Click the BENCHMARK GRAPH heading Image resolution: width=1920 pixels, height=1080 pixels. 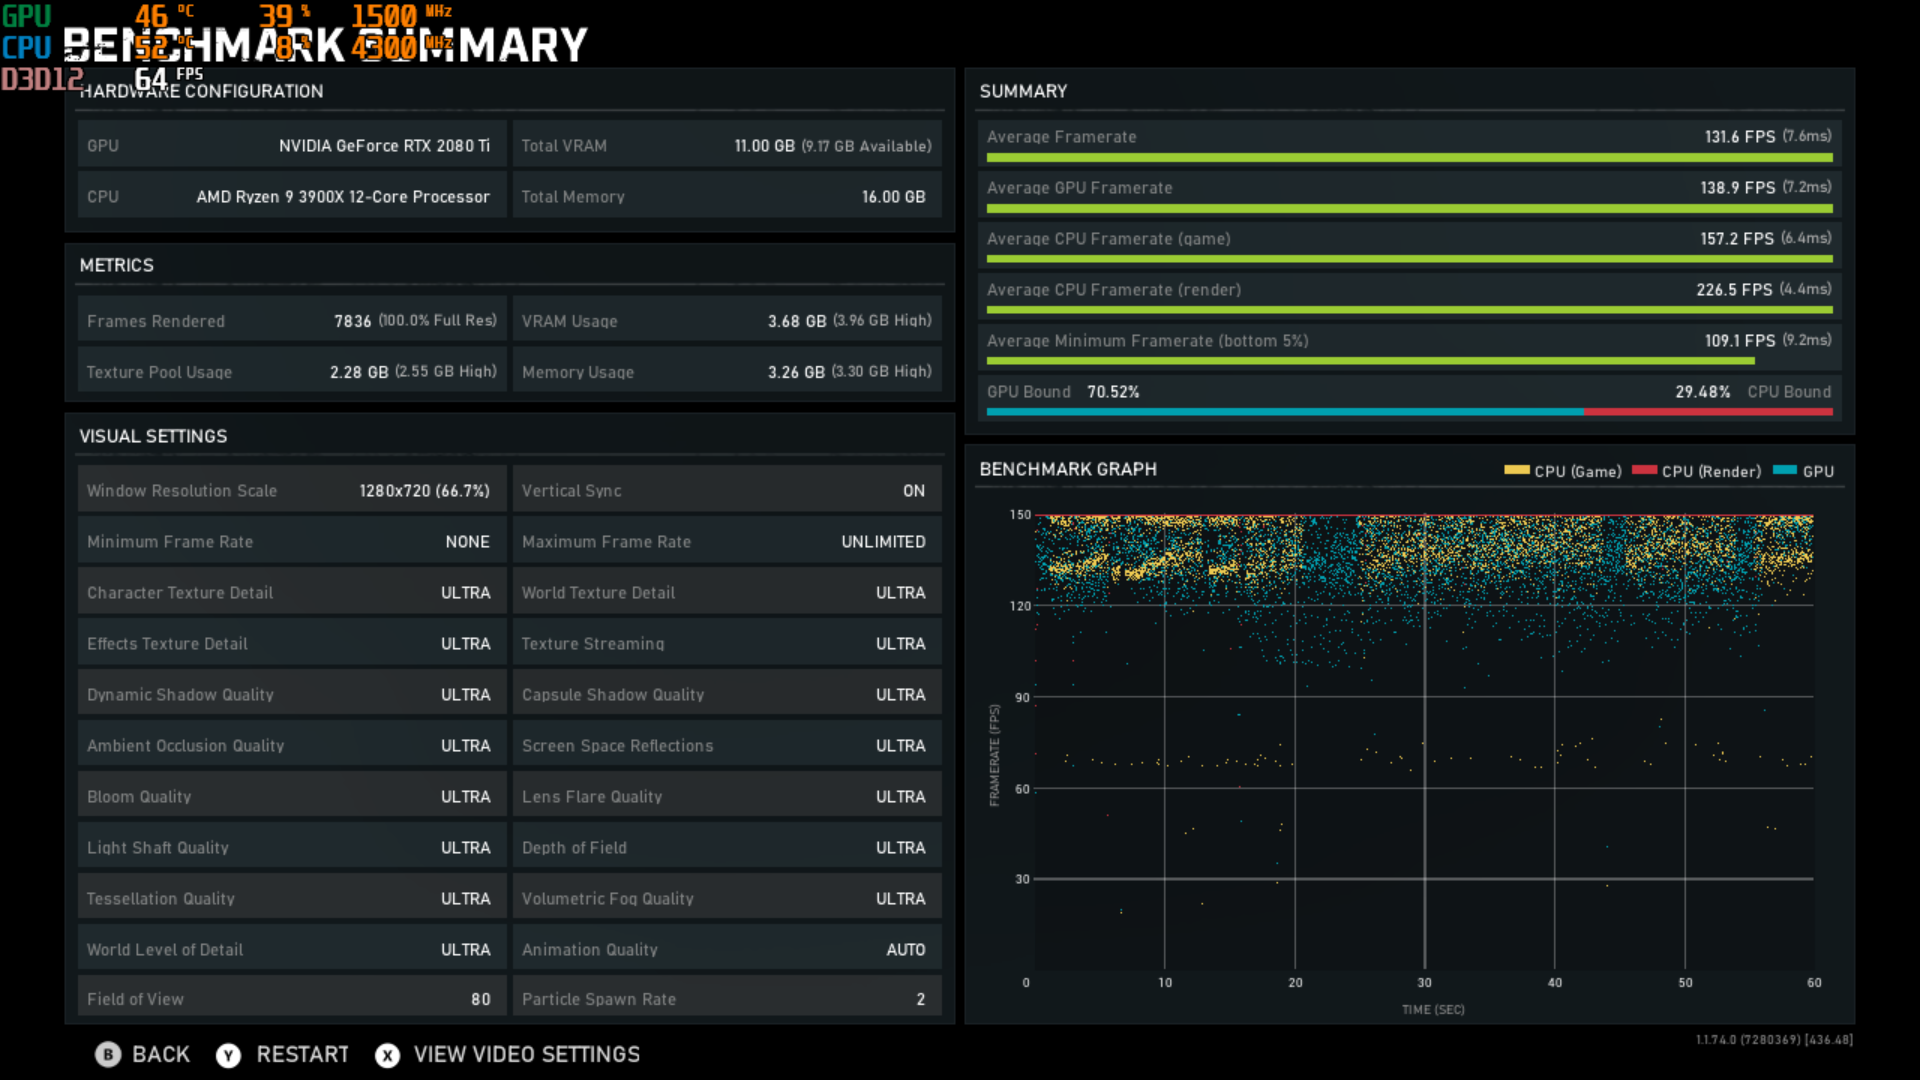(x=1068, y=469)
